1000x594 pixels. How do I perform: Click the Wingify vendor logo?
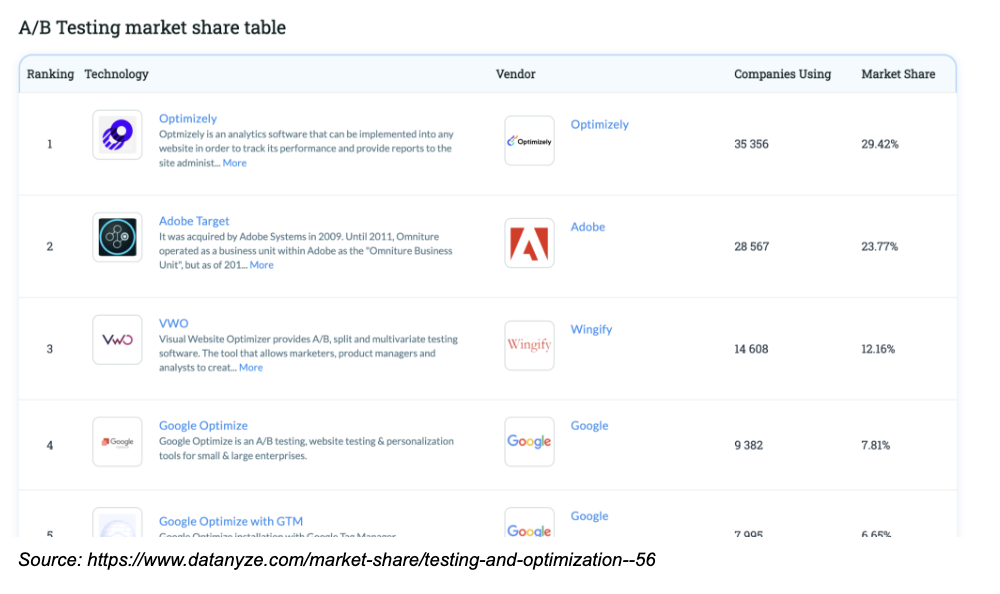coord(529,345)
